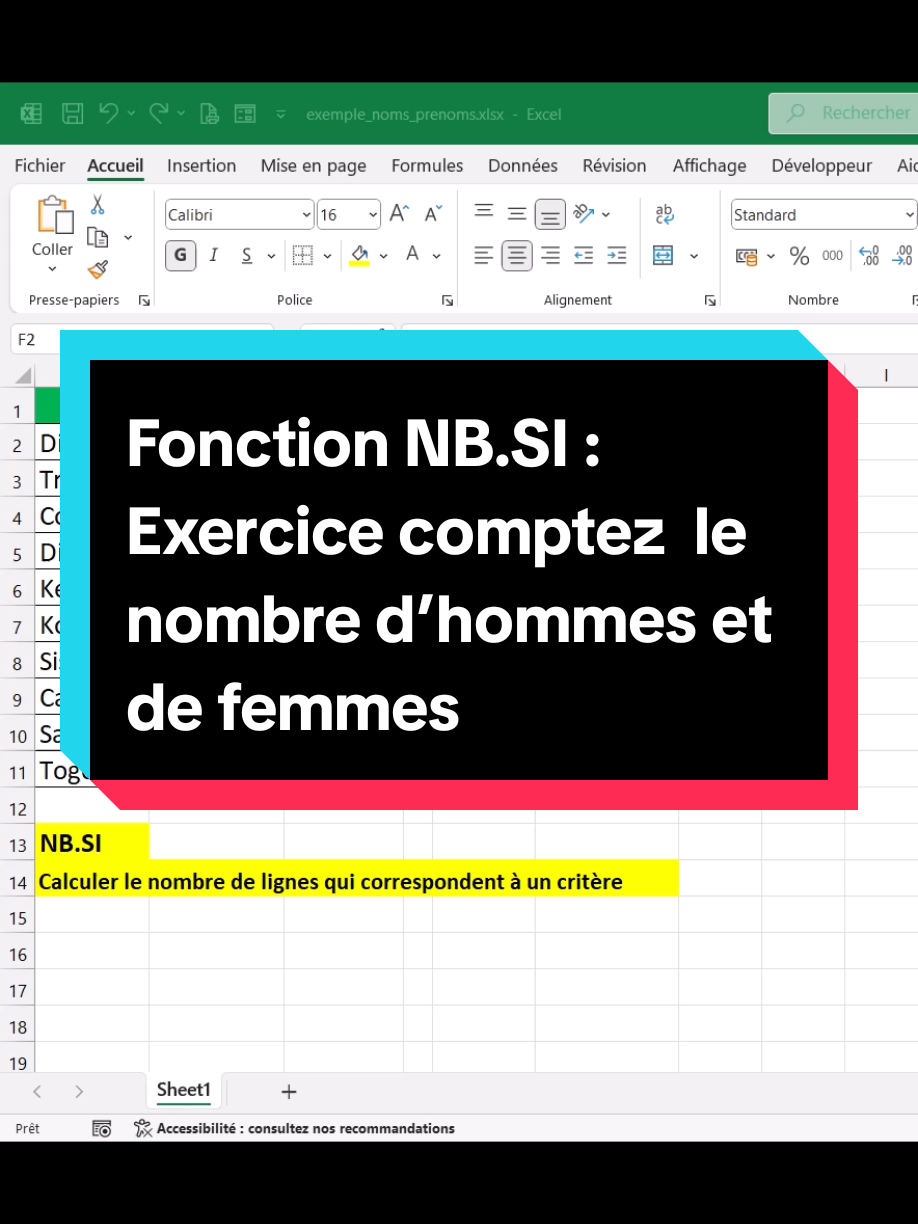Toggle underline (S) formatting
Screen dimensions: 918x1224
tap(246, 256)
